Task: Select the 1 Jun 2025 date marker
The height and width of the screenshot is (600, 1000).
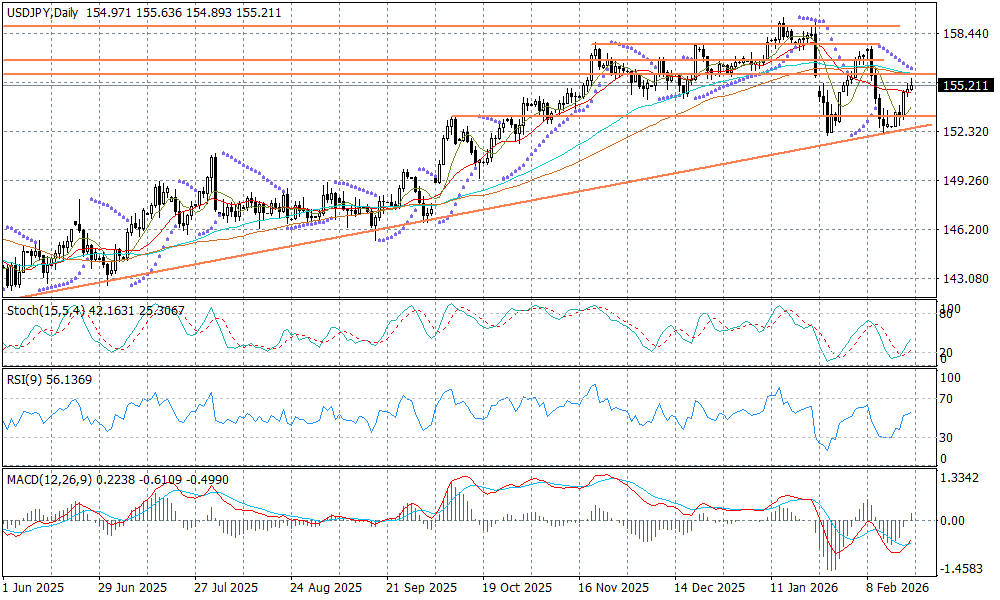Action: 34,588
